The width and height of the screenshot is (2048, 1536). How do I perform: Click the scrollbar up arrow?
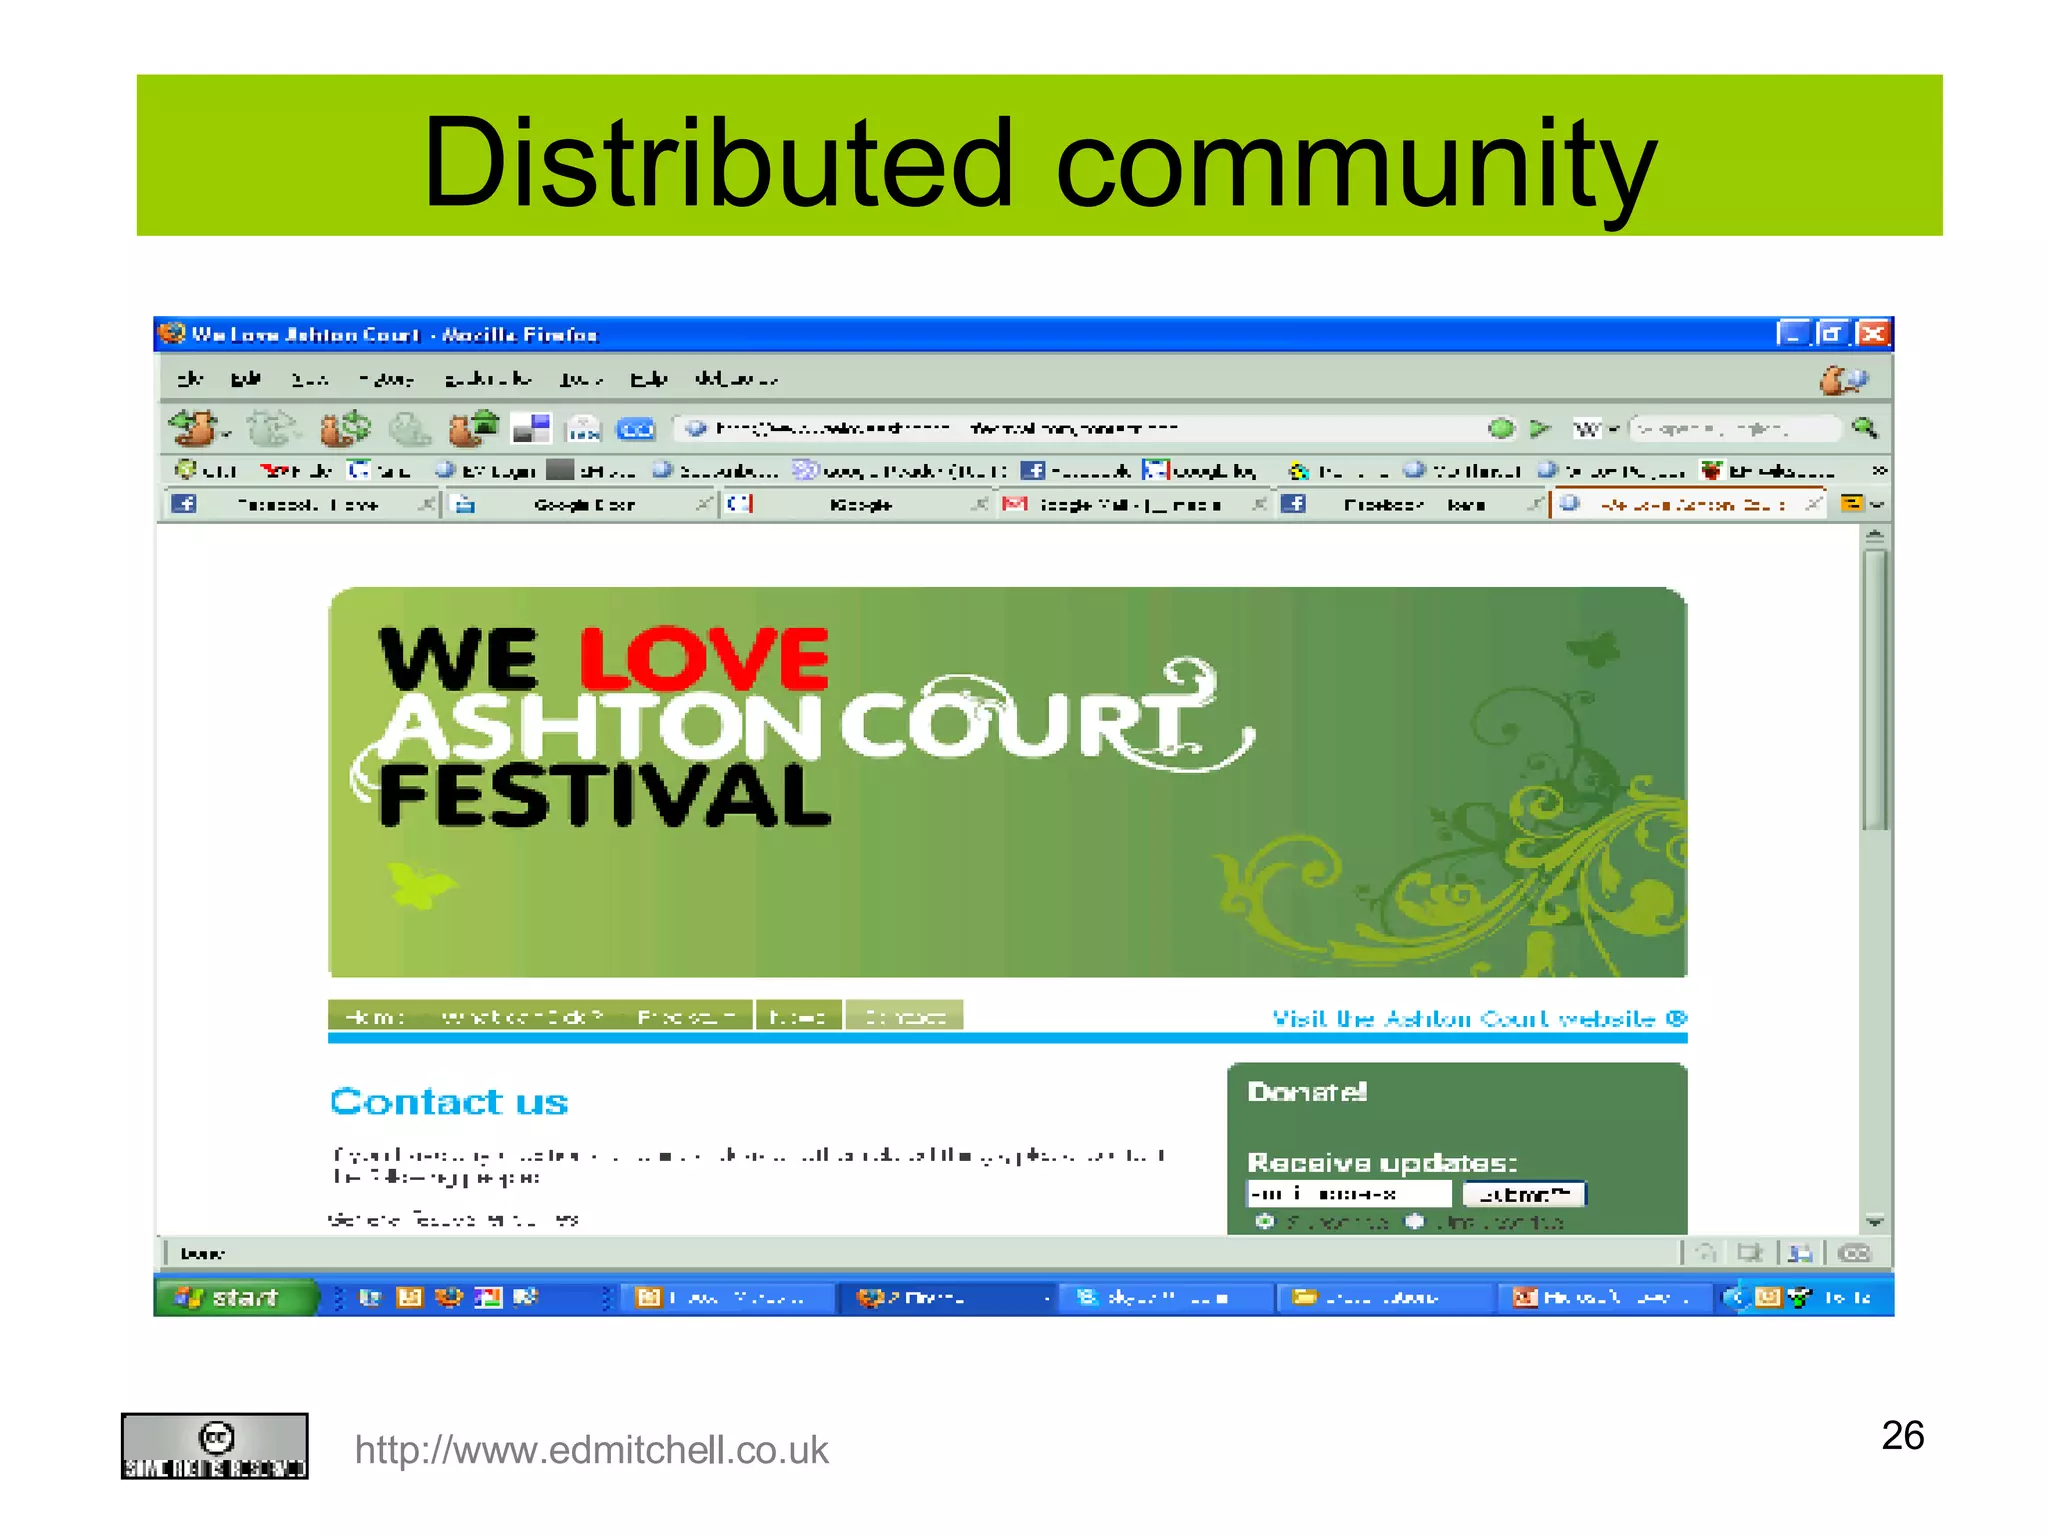[x=1875, y=536]
